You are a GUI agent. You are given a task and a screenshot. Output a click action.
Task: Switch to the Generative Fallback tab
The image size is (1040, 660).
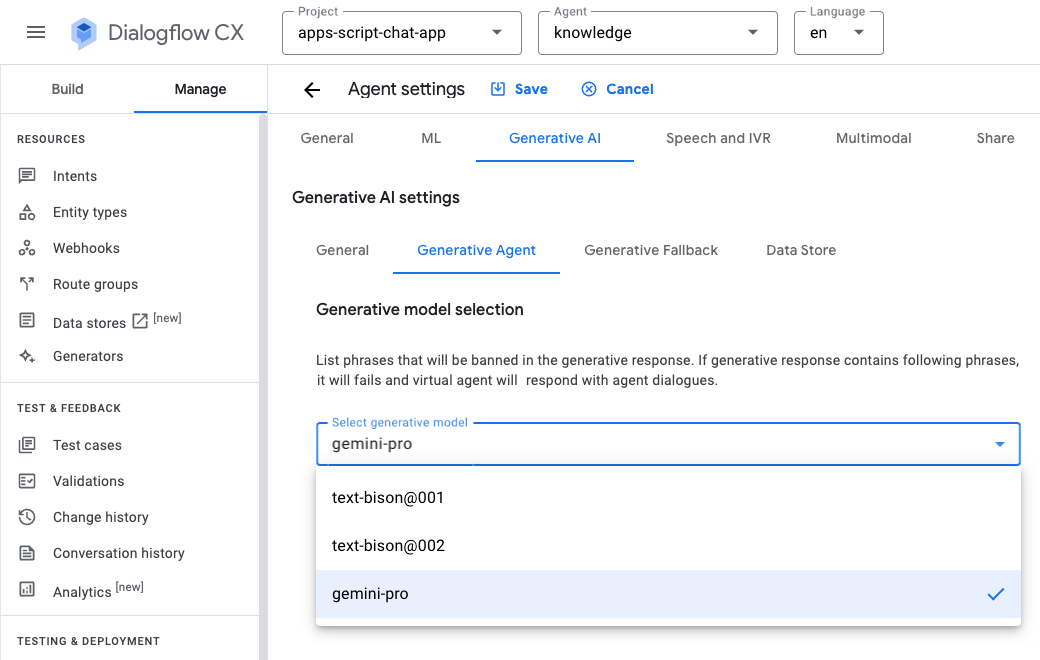tap(651, 250)
